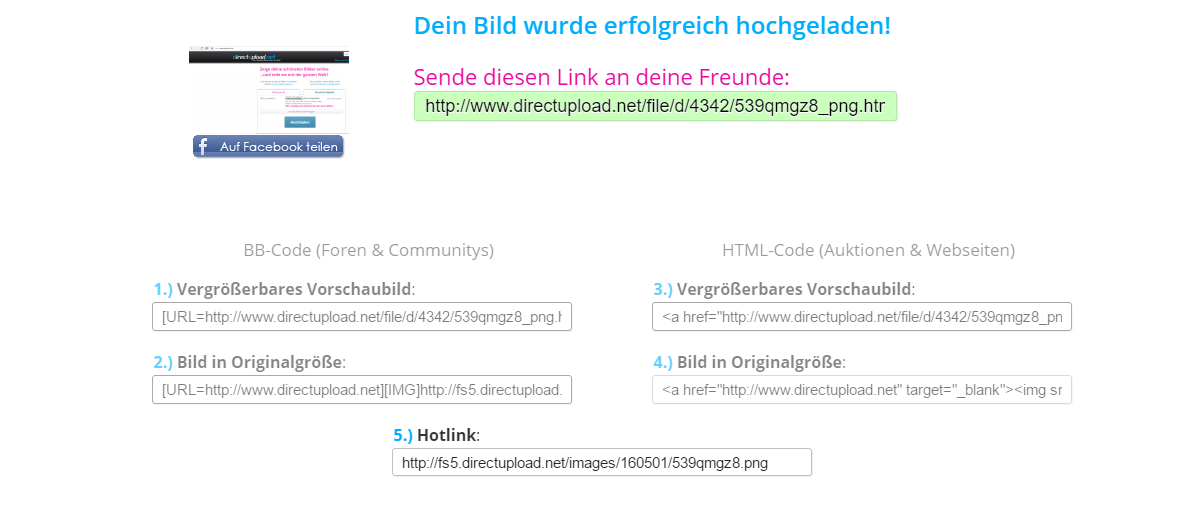Click 'BB-Code (Foren & Communitys)' heading
1193x532 pixels.
coord(369,250)
